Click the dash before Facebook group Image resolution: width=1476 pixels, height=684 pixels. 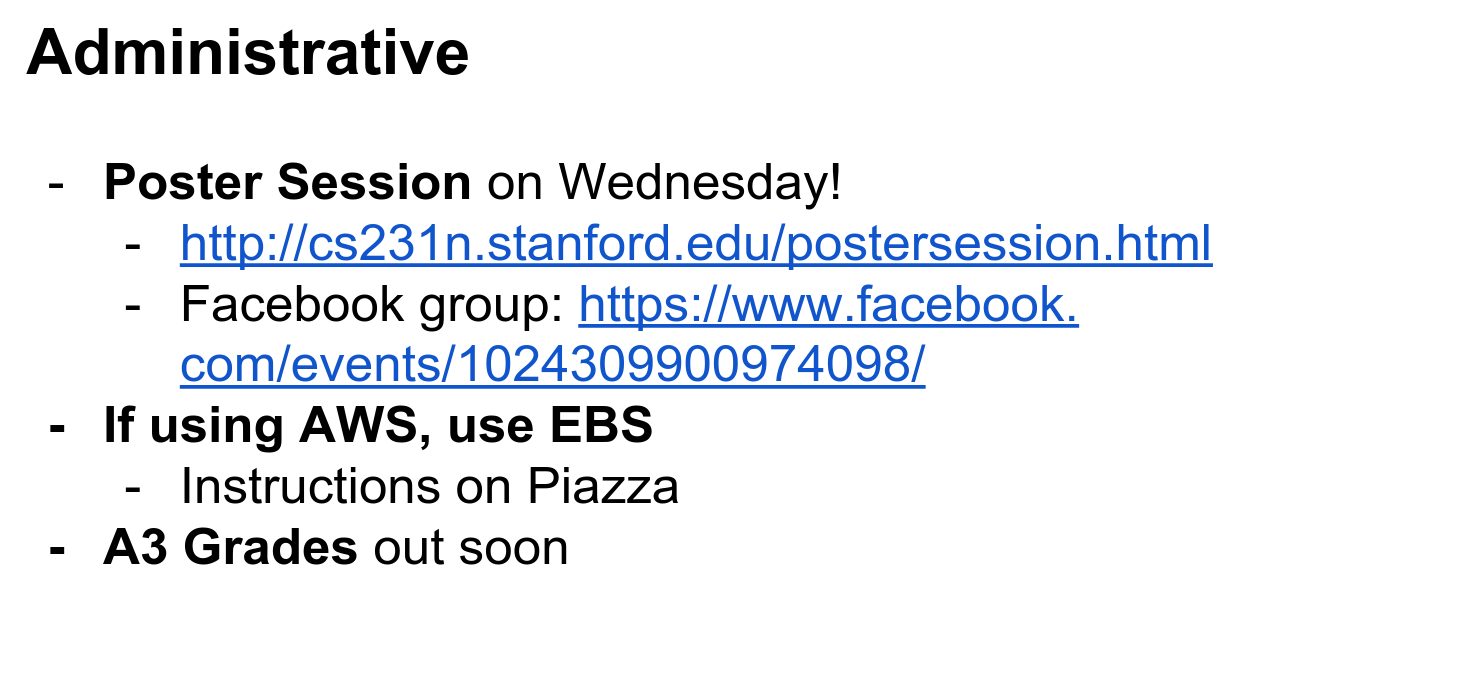click(x=134, y=306)
